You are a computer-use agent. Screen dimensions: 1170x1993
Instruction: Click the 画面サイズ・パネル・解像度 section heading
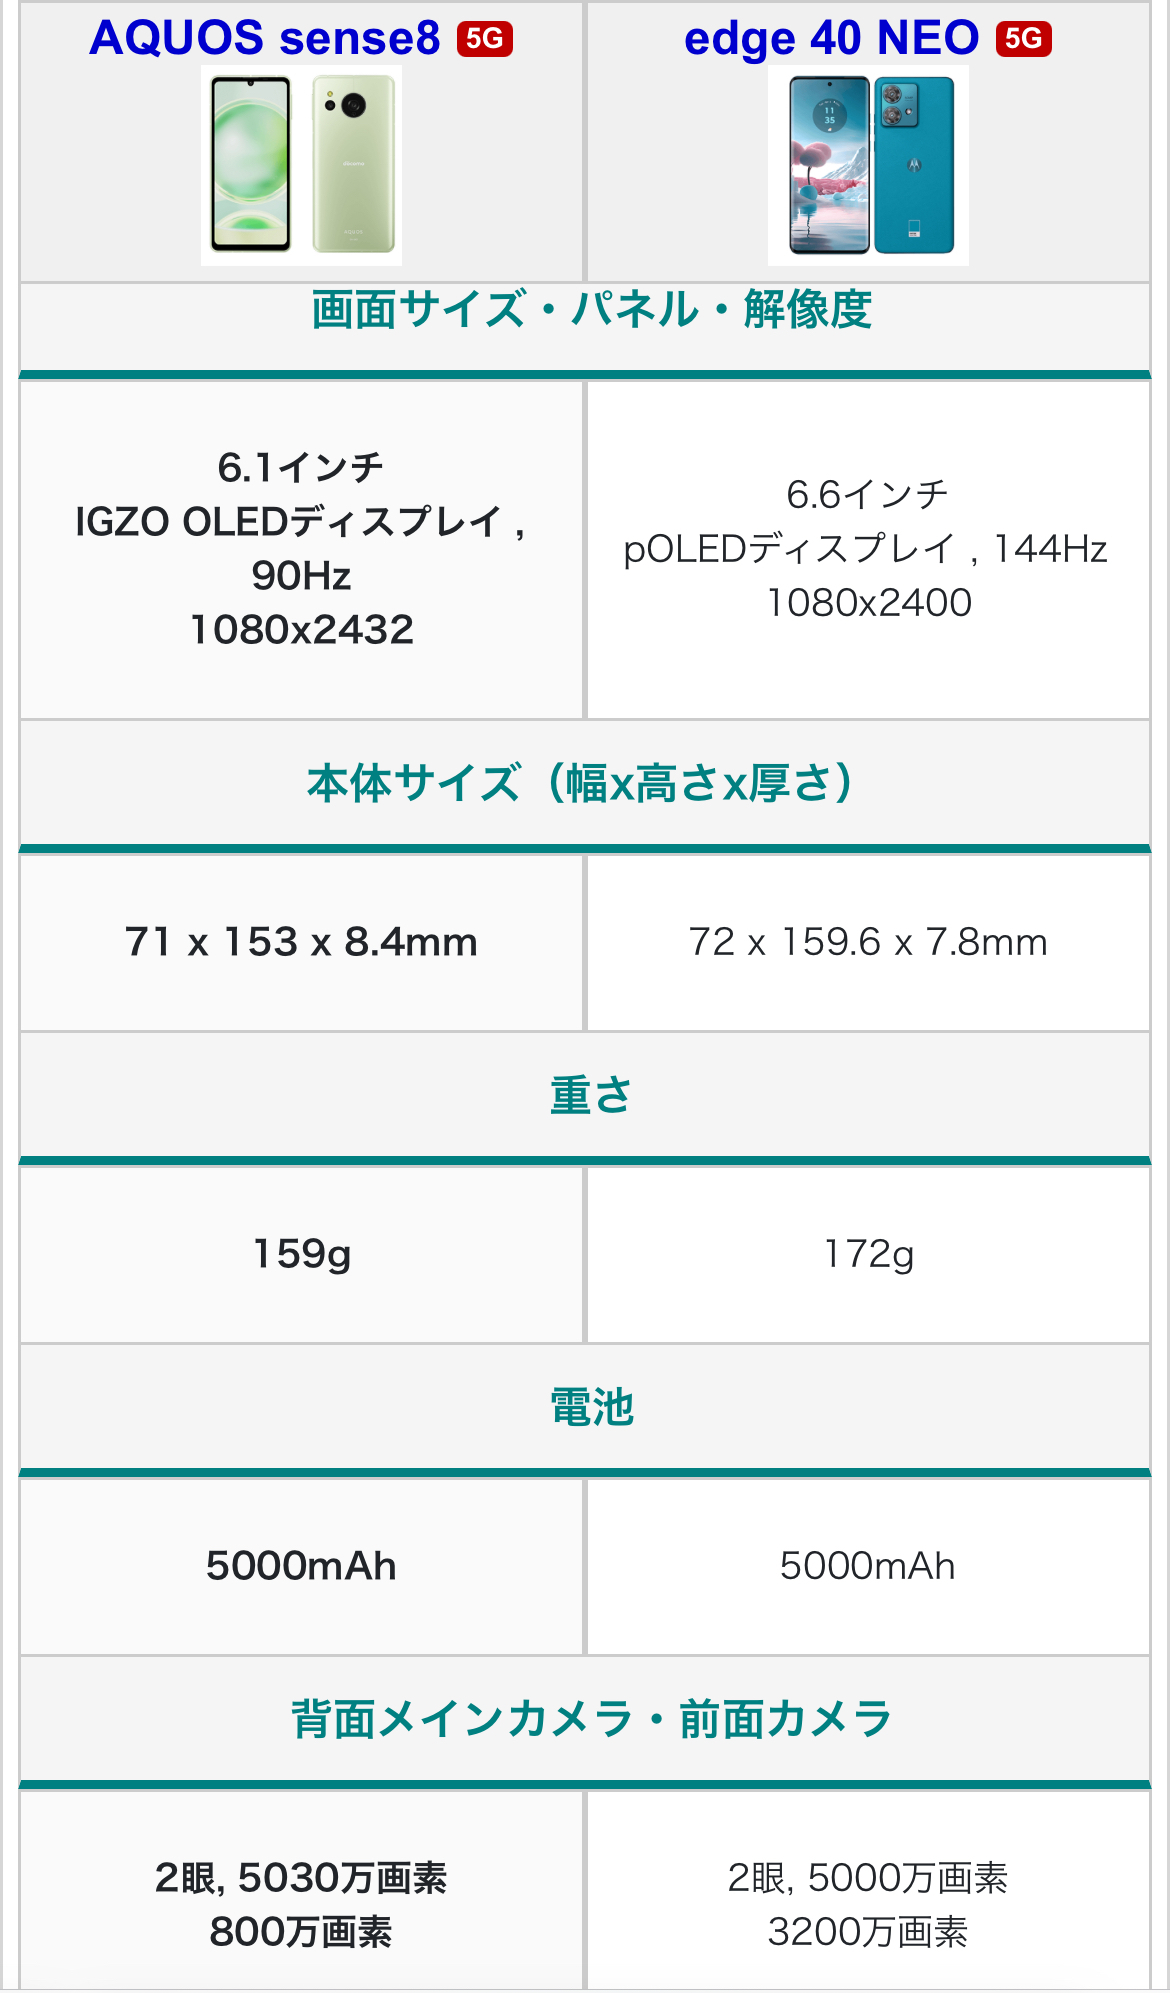(591, 310)
